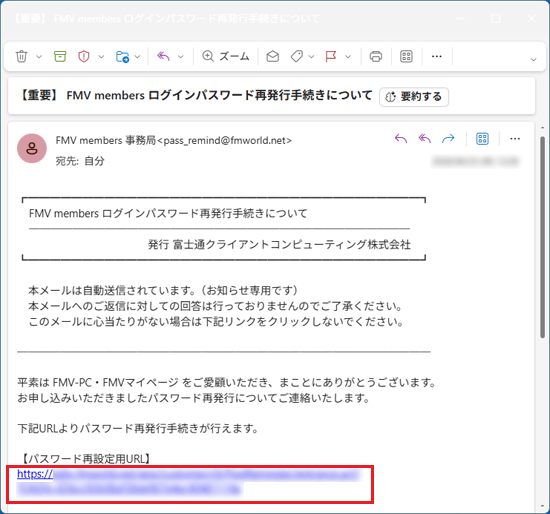This screenshot has width=550, height=514.
Task: Expand the flag options dropdown arrow
Action: click(x=348, y=56)
